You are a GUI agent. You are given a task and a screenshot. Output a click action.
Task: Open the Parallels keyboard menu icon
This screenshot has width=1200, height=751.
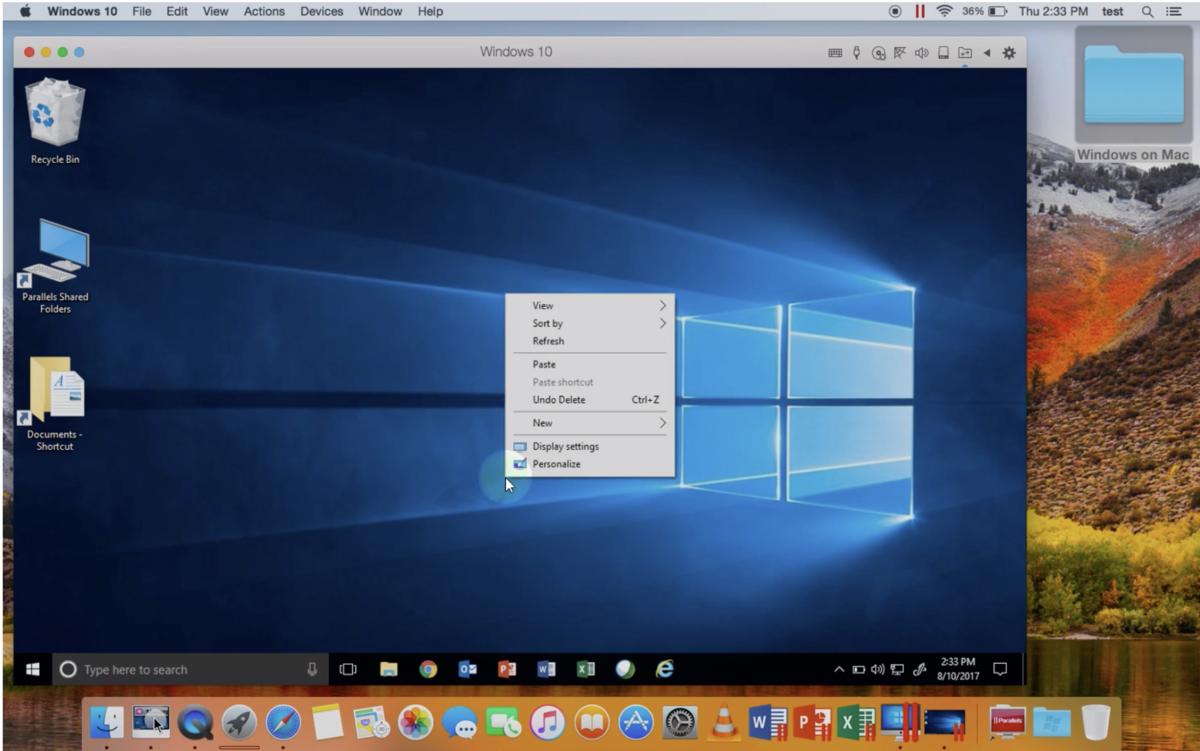(x=835, y=53)
